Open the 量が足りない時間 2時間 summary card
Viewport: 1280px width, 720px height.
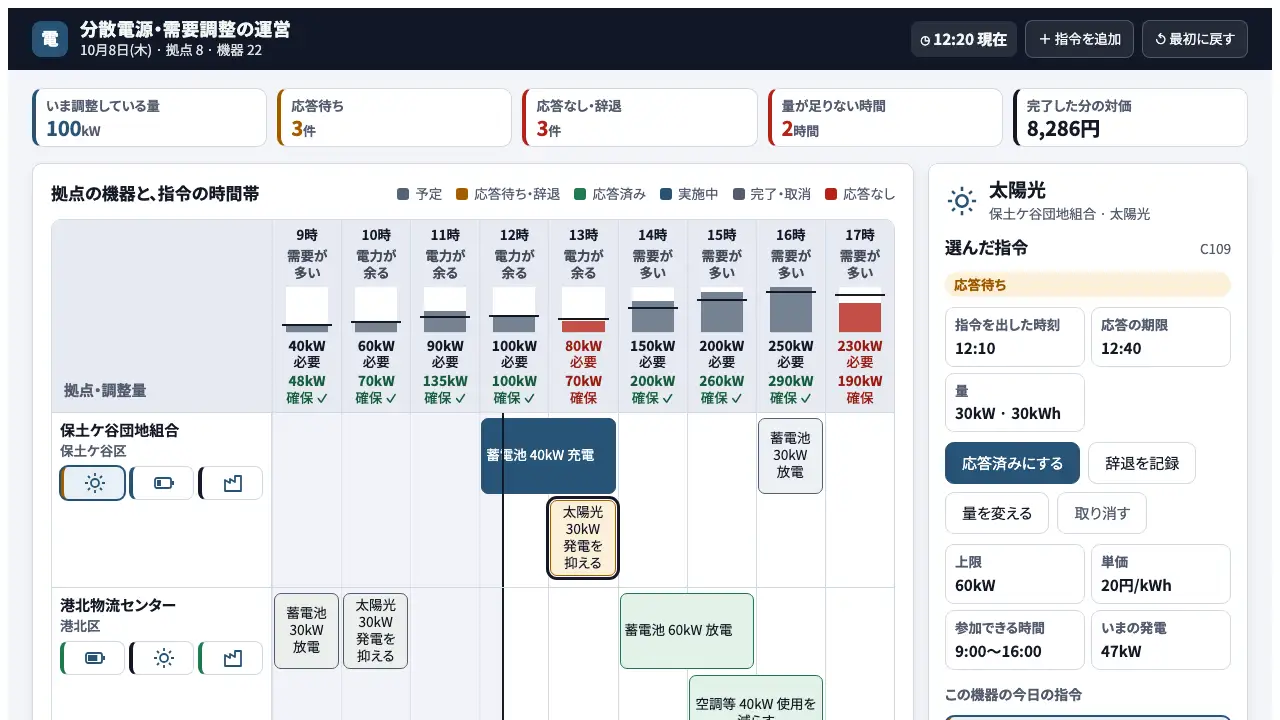[885, 118]
